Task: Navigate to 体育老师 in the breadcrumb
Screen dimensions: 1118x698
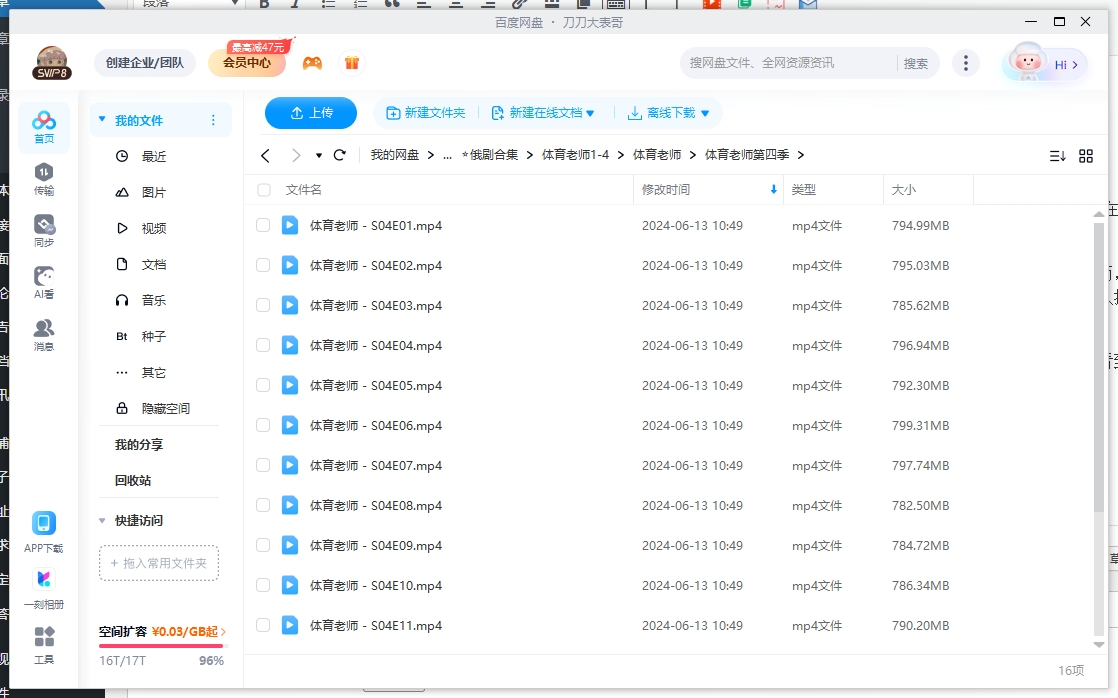Action: [658, 155]
